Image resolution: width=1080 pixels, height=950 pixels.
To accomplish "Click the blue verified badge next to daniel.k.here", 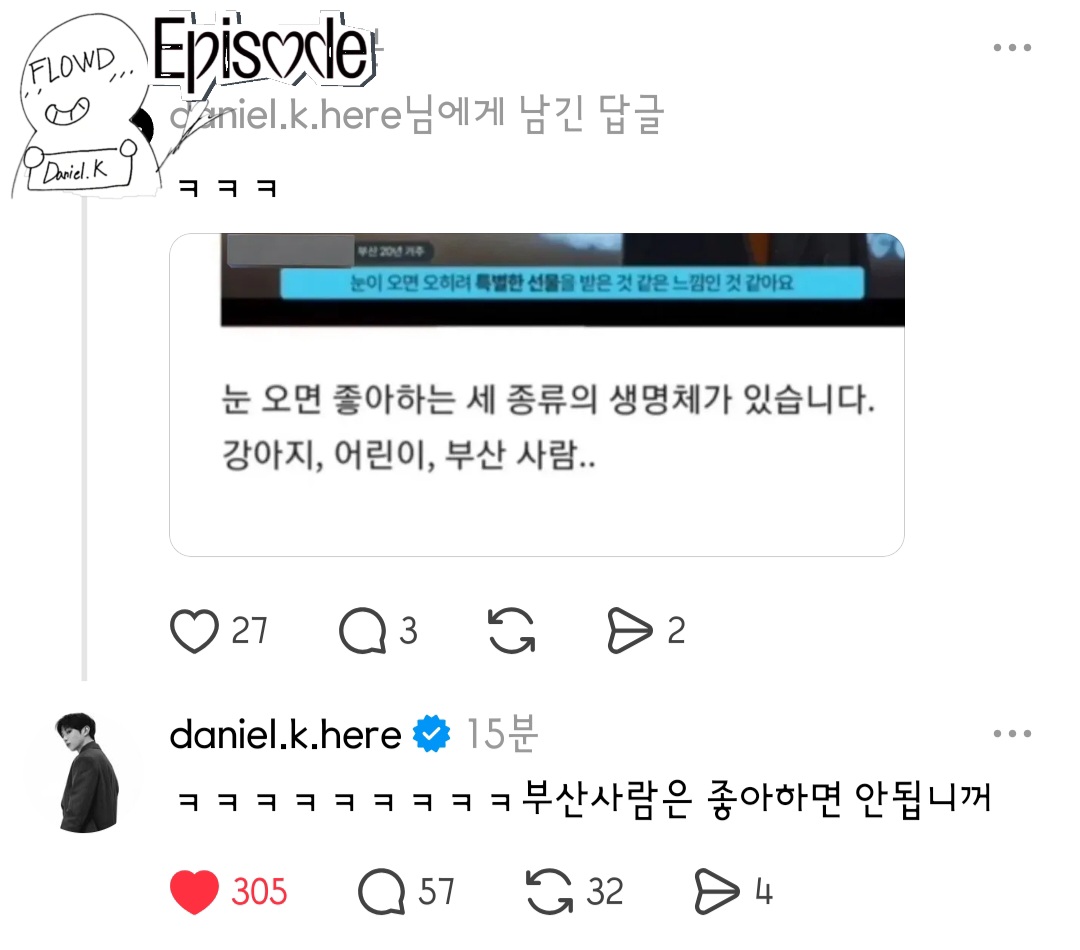I will (431, 734).
